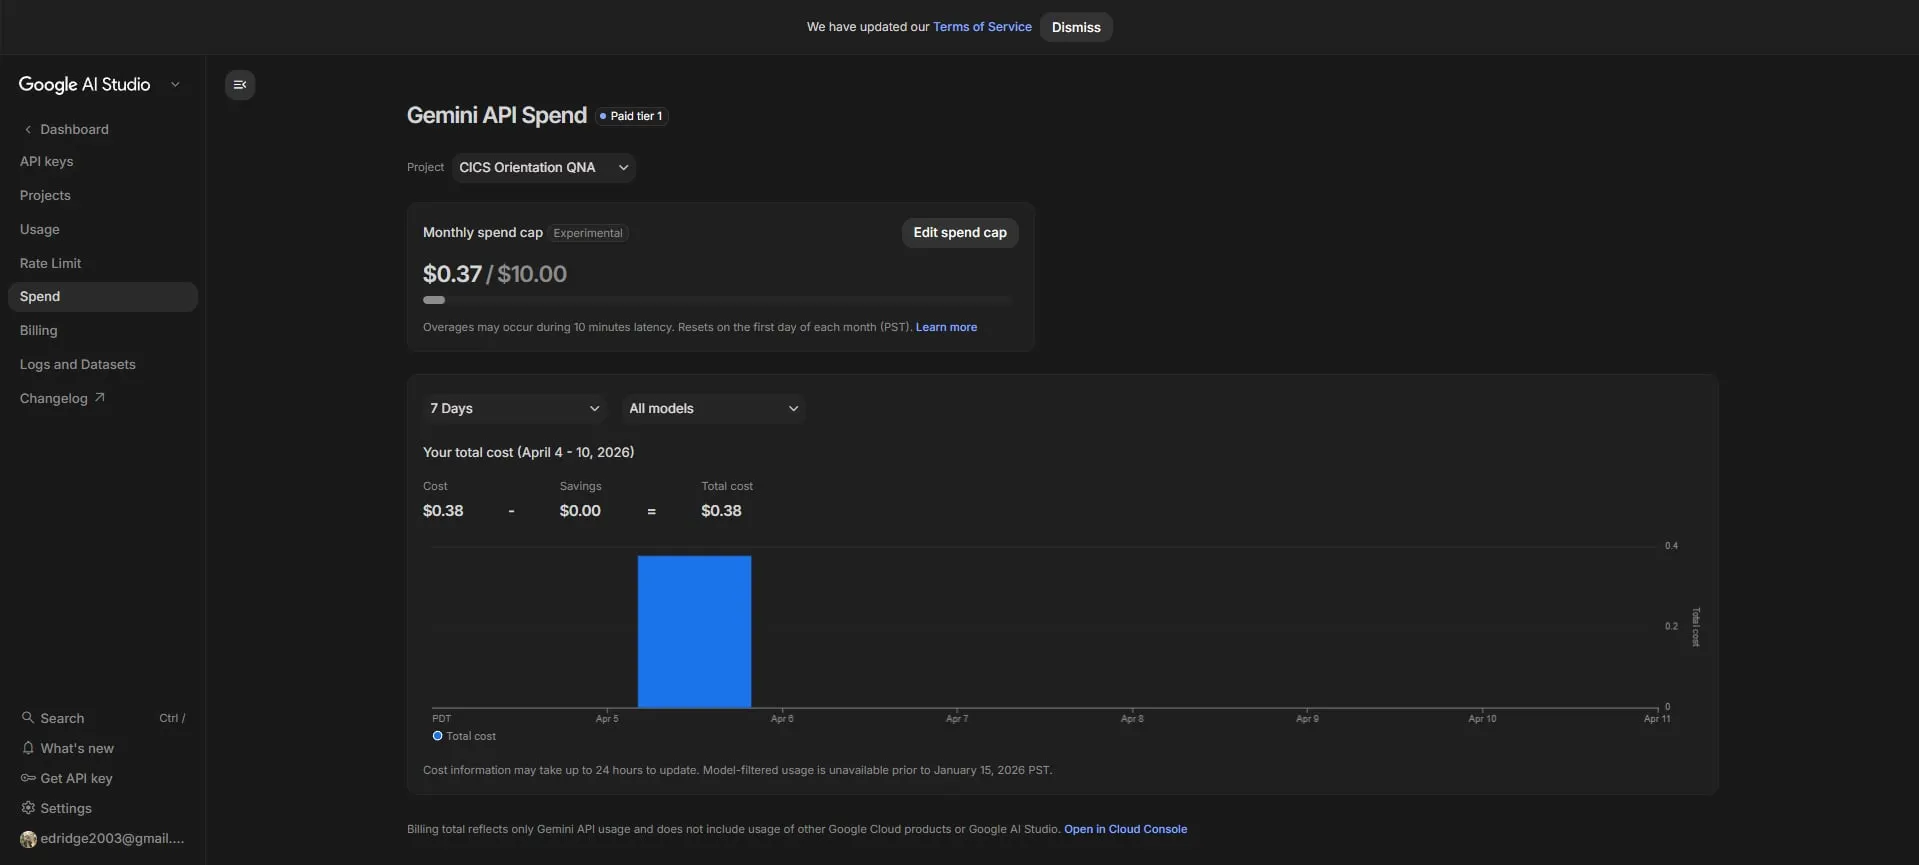Return to Dashboard
The height and width of the screenshot is (865, 1919).
(x=74, y=129)
